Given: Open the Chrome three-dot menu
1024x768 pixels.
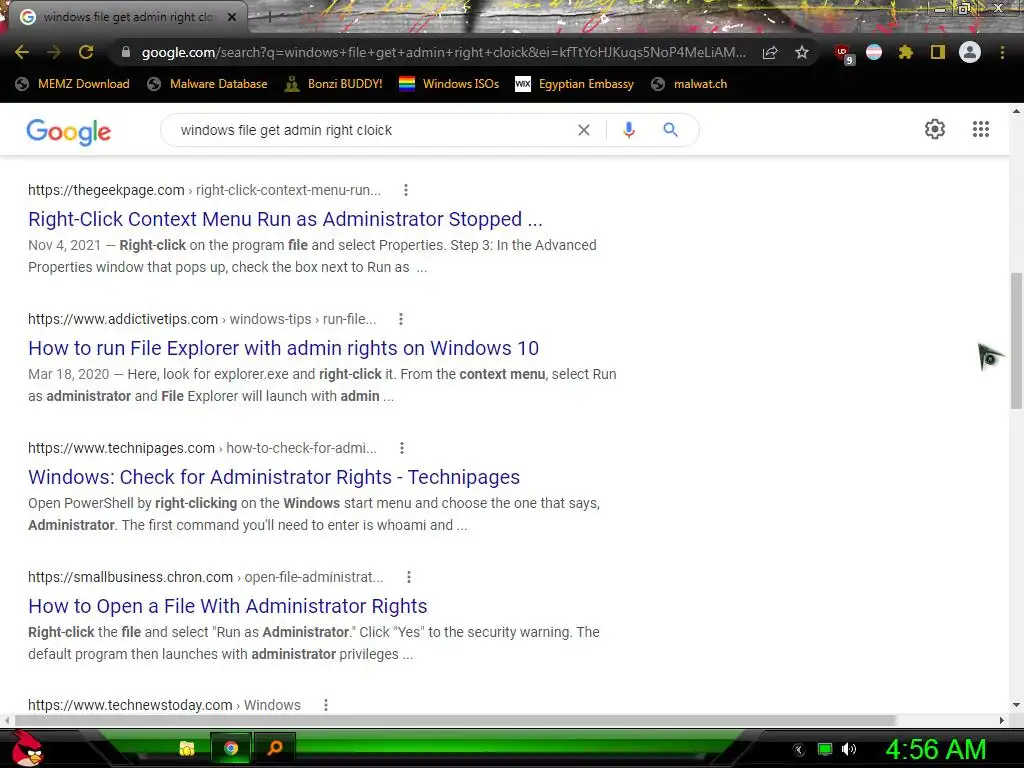Looking at the screenshot, I should 1002,52.
